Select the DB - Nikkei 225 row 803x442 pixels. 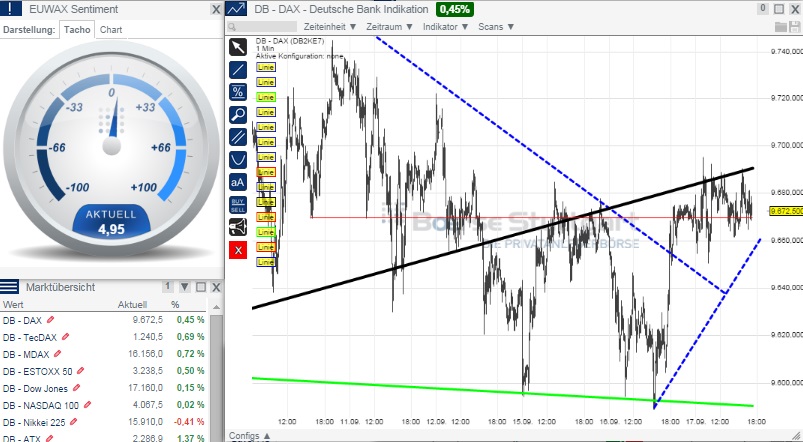104,422
